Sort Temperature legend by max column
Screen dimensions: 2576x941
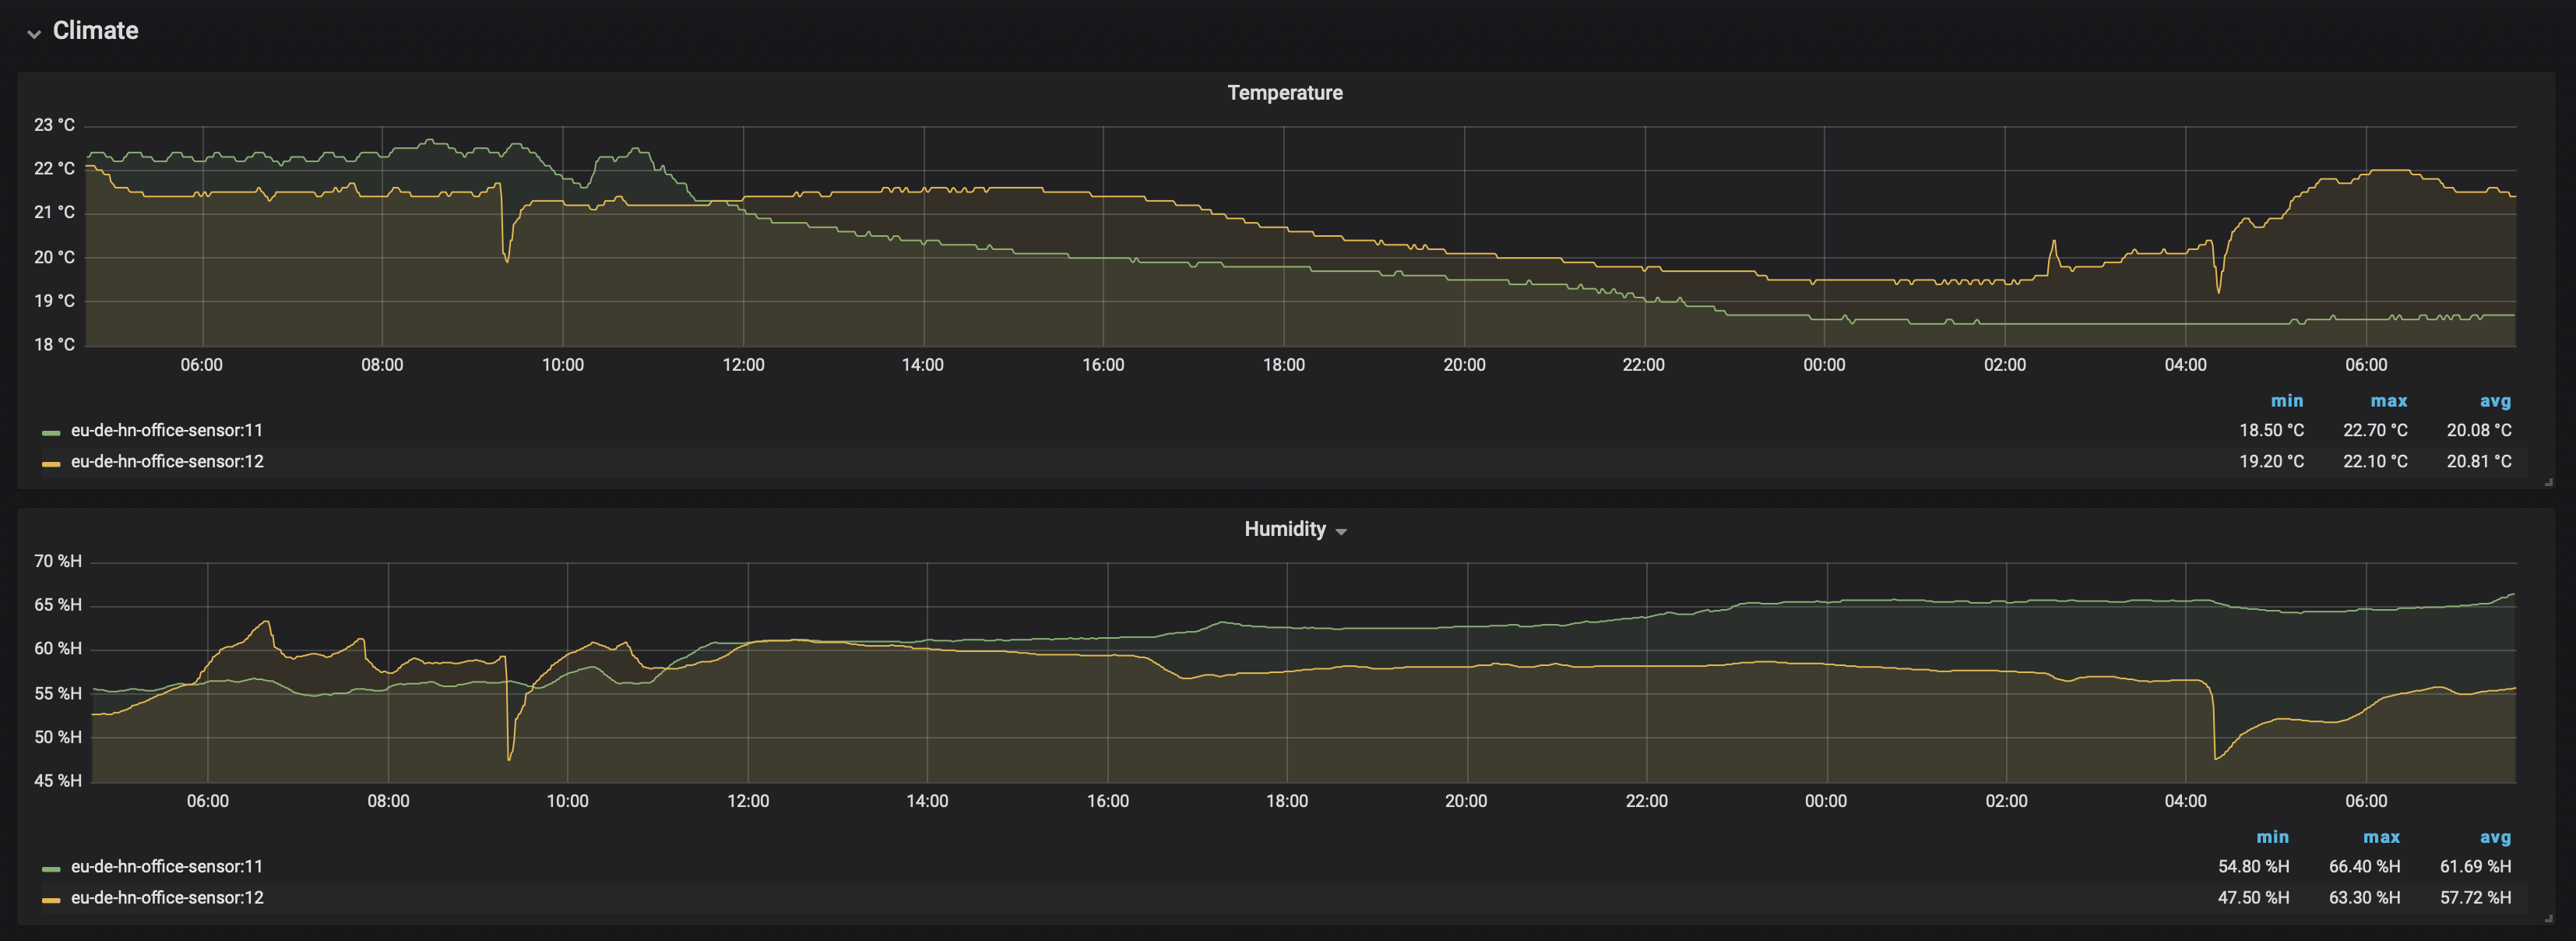coord(2388,401)
